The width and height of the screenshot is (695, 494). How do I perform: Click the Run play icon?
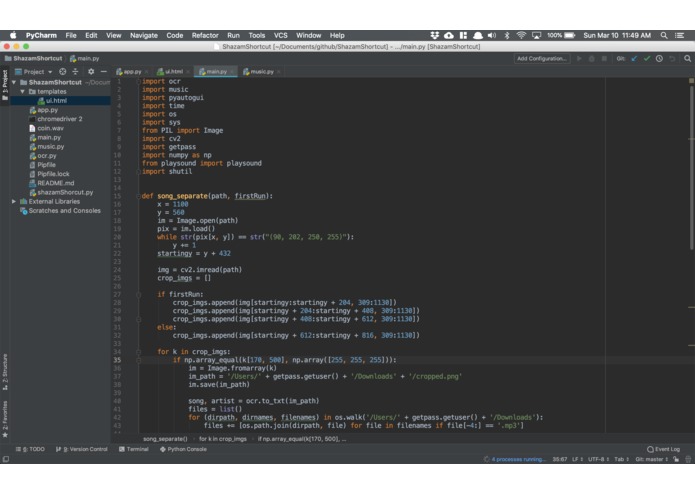579,58
